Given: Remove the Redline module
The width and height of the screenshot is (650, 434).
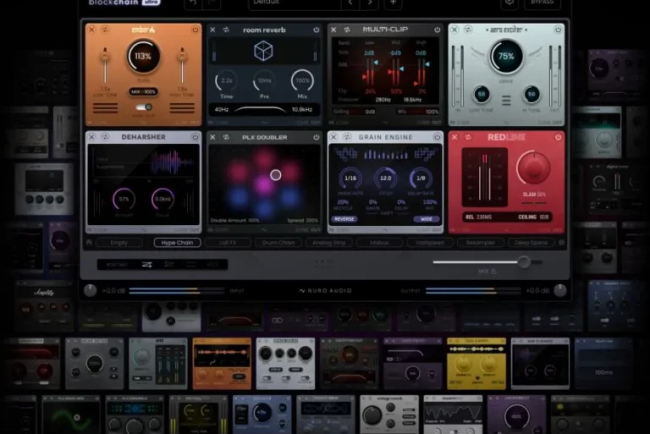Looking at the screenshot, I should 455,137.
